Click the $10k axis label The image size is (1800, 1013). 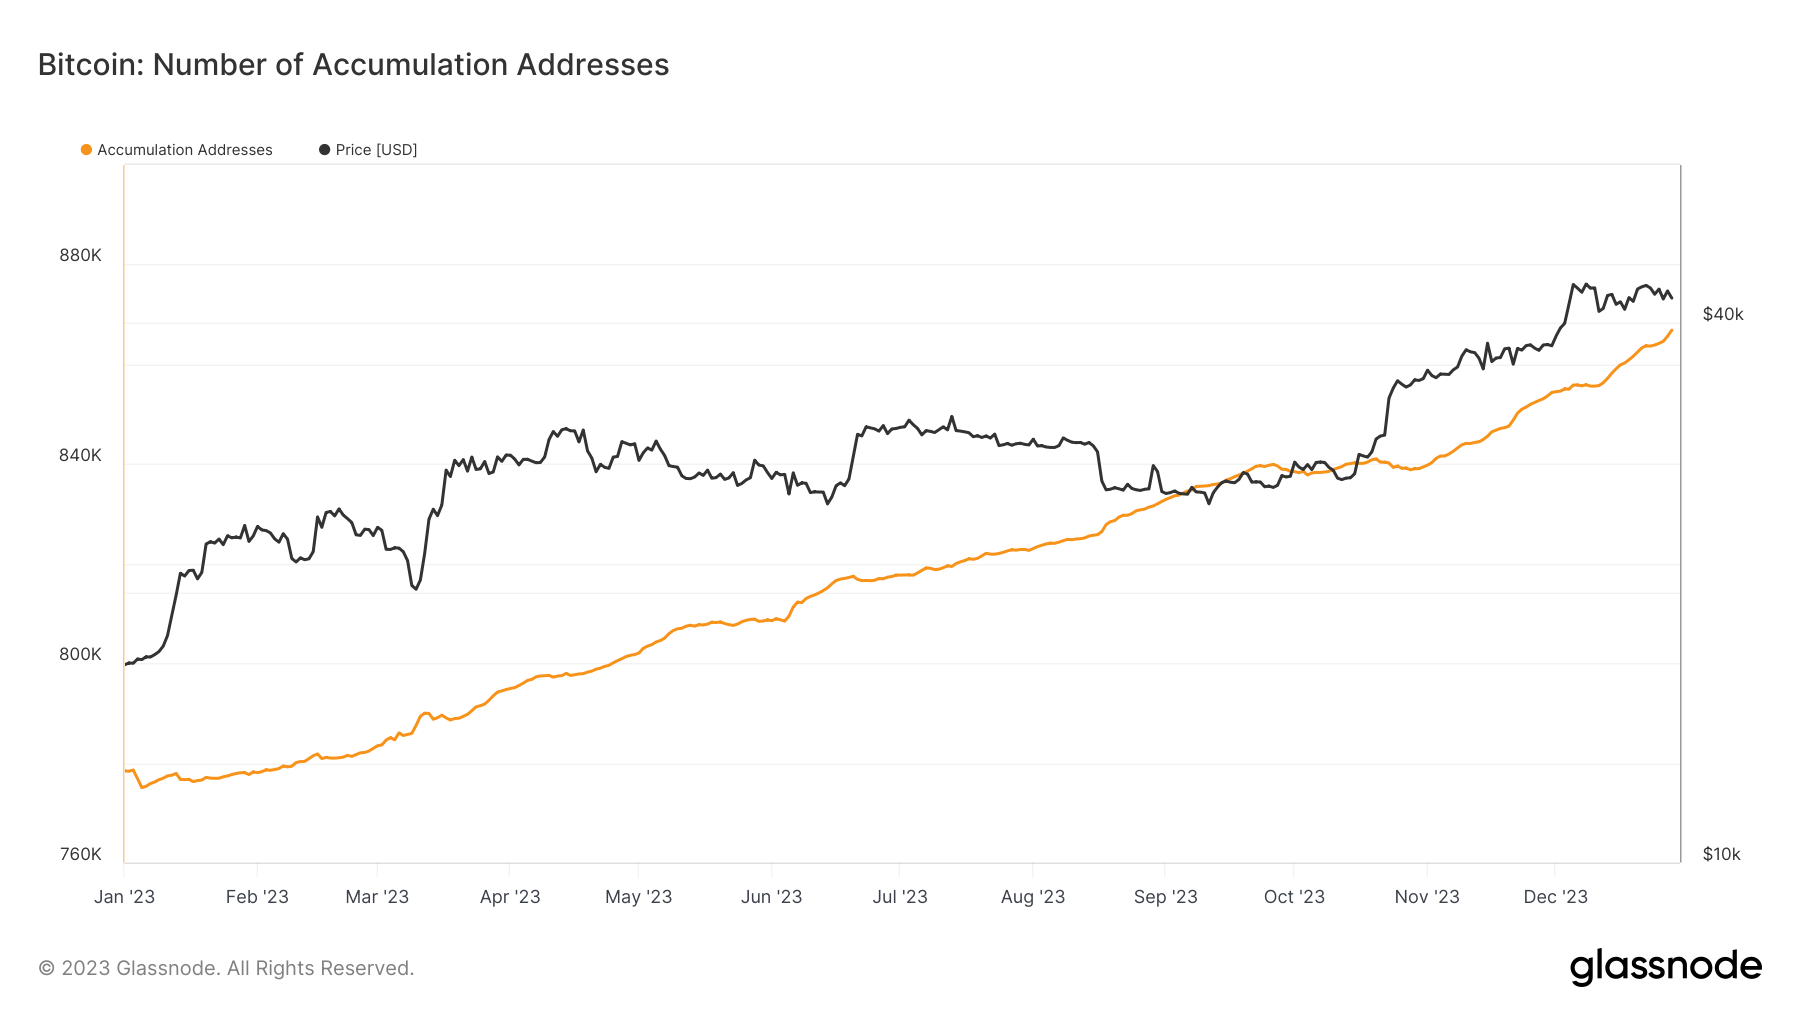pos(1721,854)
